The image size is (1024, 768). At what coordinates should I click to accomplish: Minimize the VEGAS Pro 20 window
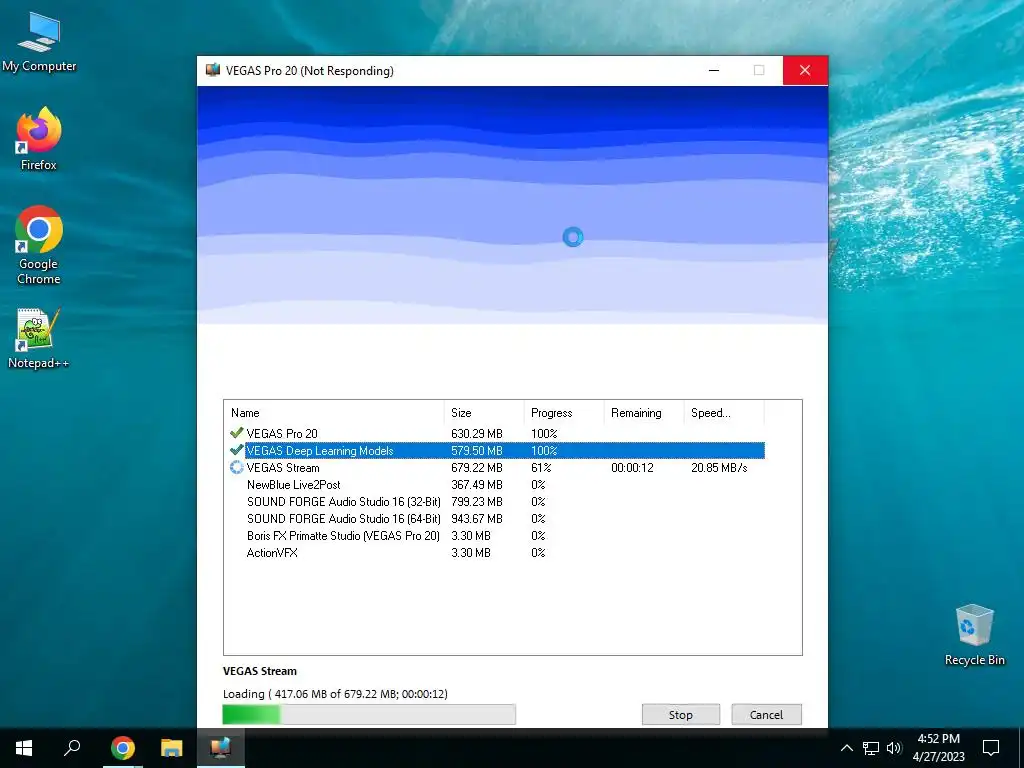tap(714, 70)
